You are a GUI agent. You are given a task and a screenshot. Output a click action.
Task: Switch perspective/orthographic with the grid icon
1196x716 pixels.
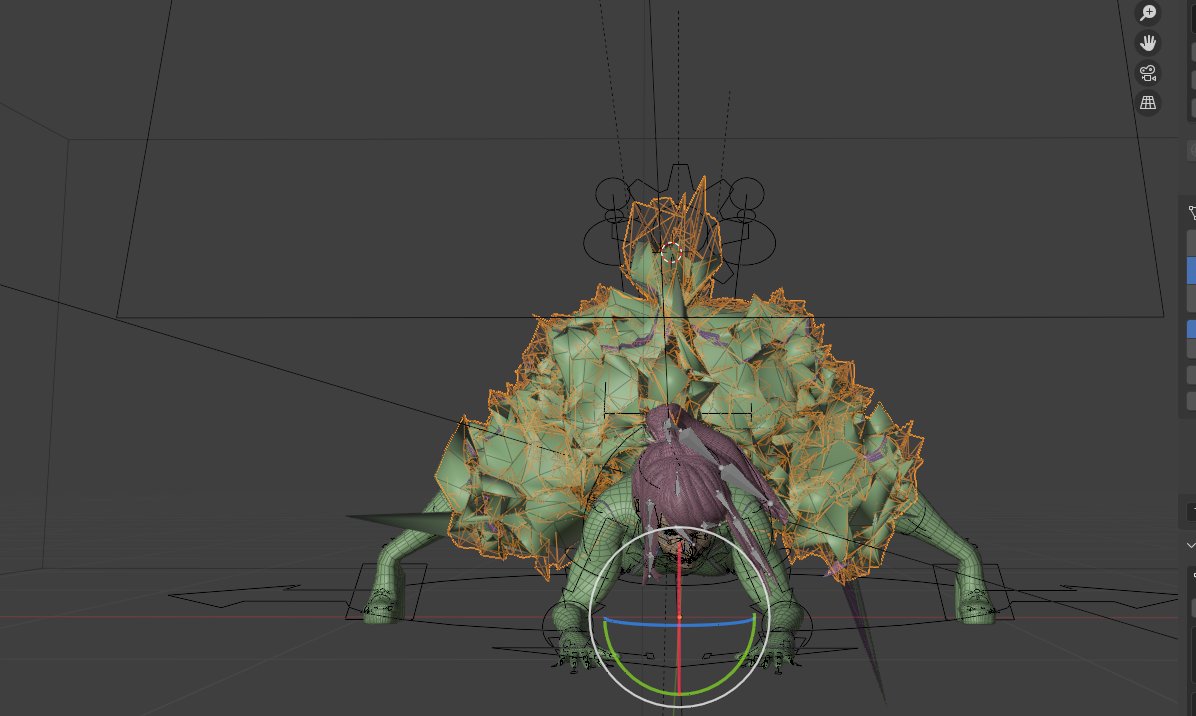tap(1148, 102)
